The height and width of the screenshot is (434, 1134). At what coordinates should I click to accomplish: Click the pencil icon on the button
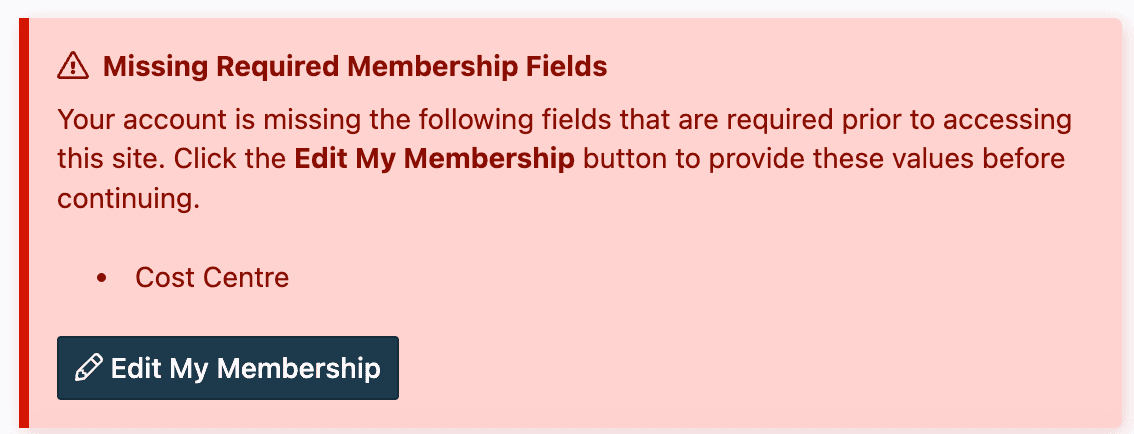coord(88,368)
